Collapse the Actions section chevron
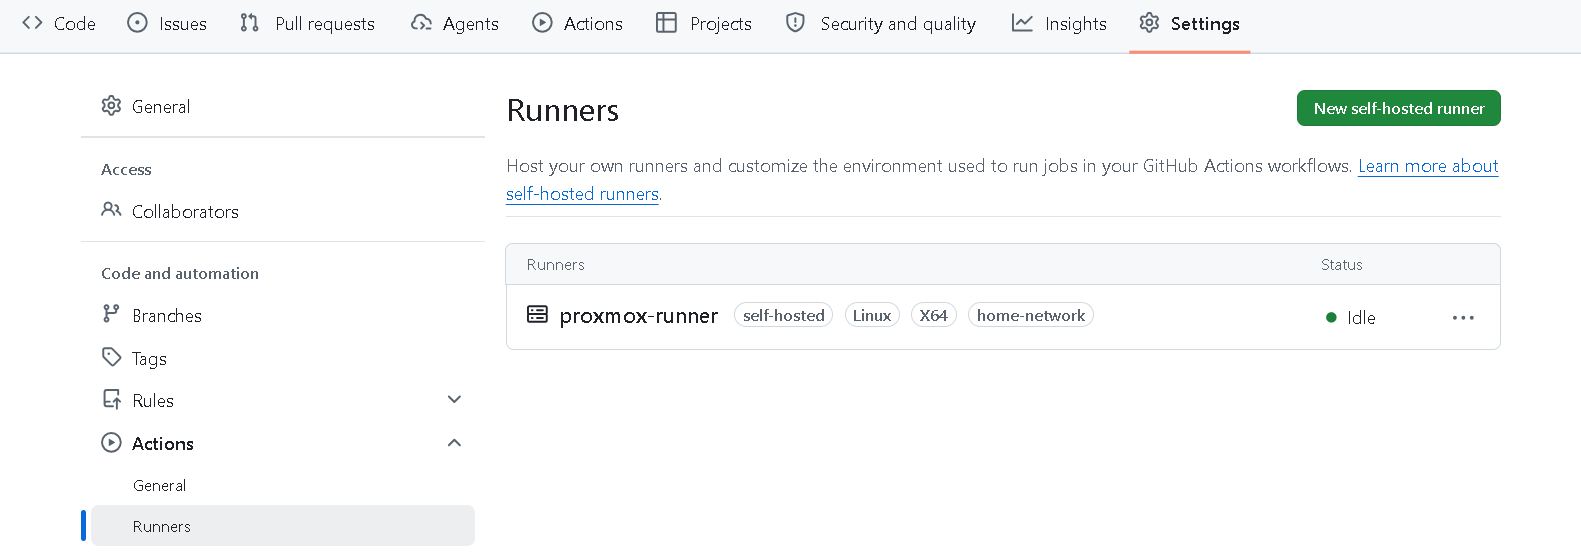Viewport: 1581px width, 552px height. click(x=454, y=443)
